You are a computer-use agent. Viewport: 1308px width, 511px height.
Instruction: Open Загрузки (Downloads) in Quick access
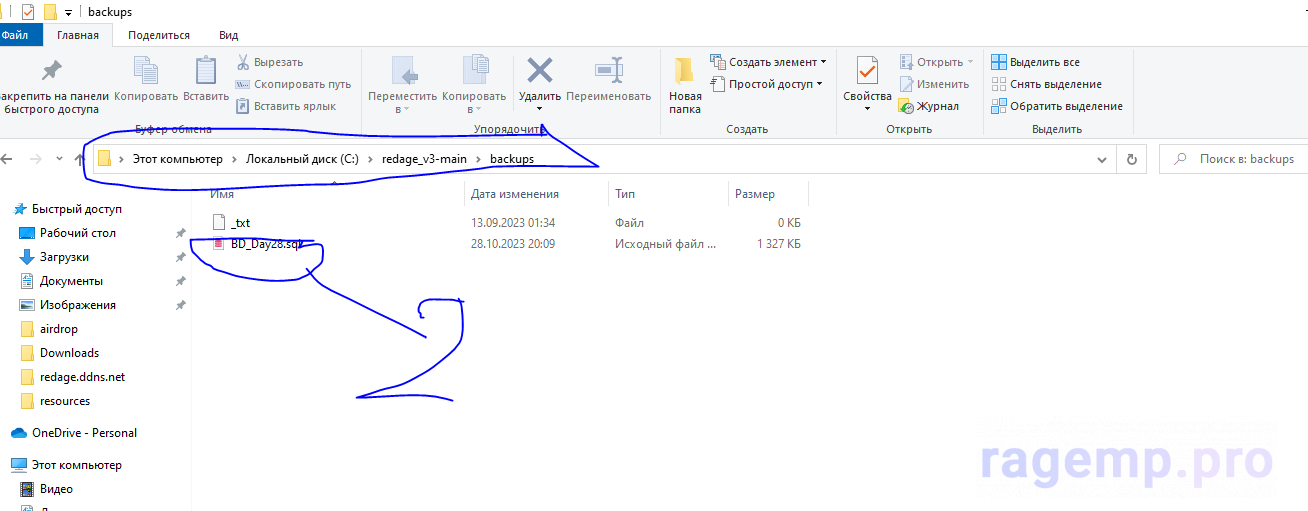click(64, 257)
